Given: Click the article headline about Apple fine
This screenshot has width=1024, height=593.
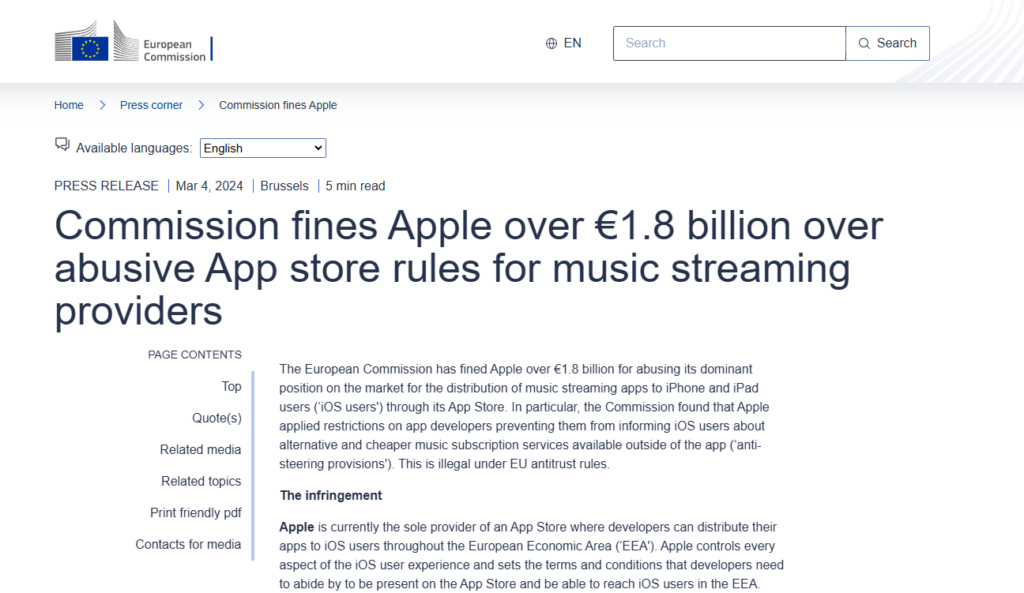Looking at the screenshot, I should (468, 268).
